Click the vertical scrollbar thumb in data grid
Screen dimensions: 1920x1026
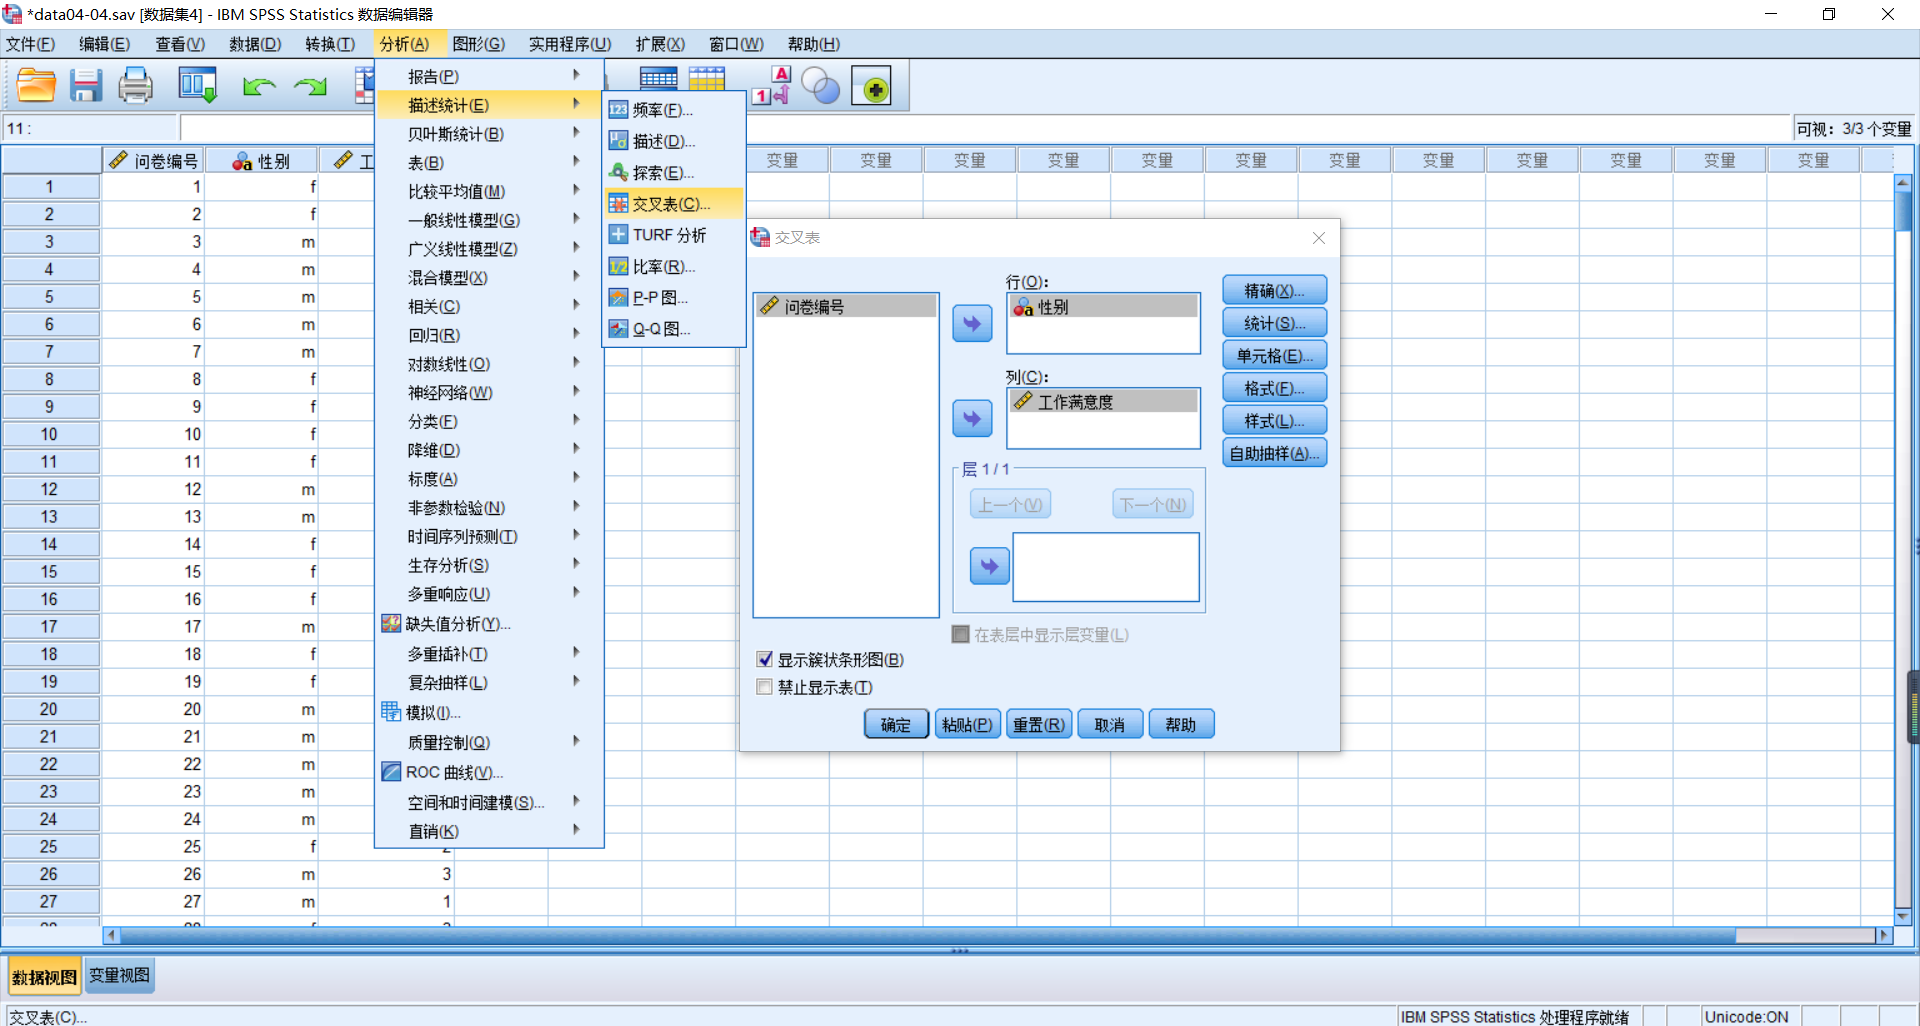click(1903, 210)
